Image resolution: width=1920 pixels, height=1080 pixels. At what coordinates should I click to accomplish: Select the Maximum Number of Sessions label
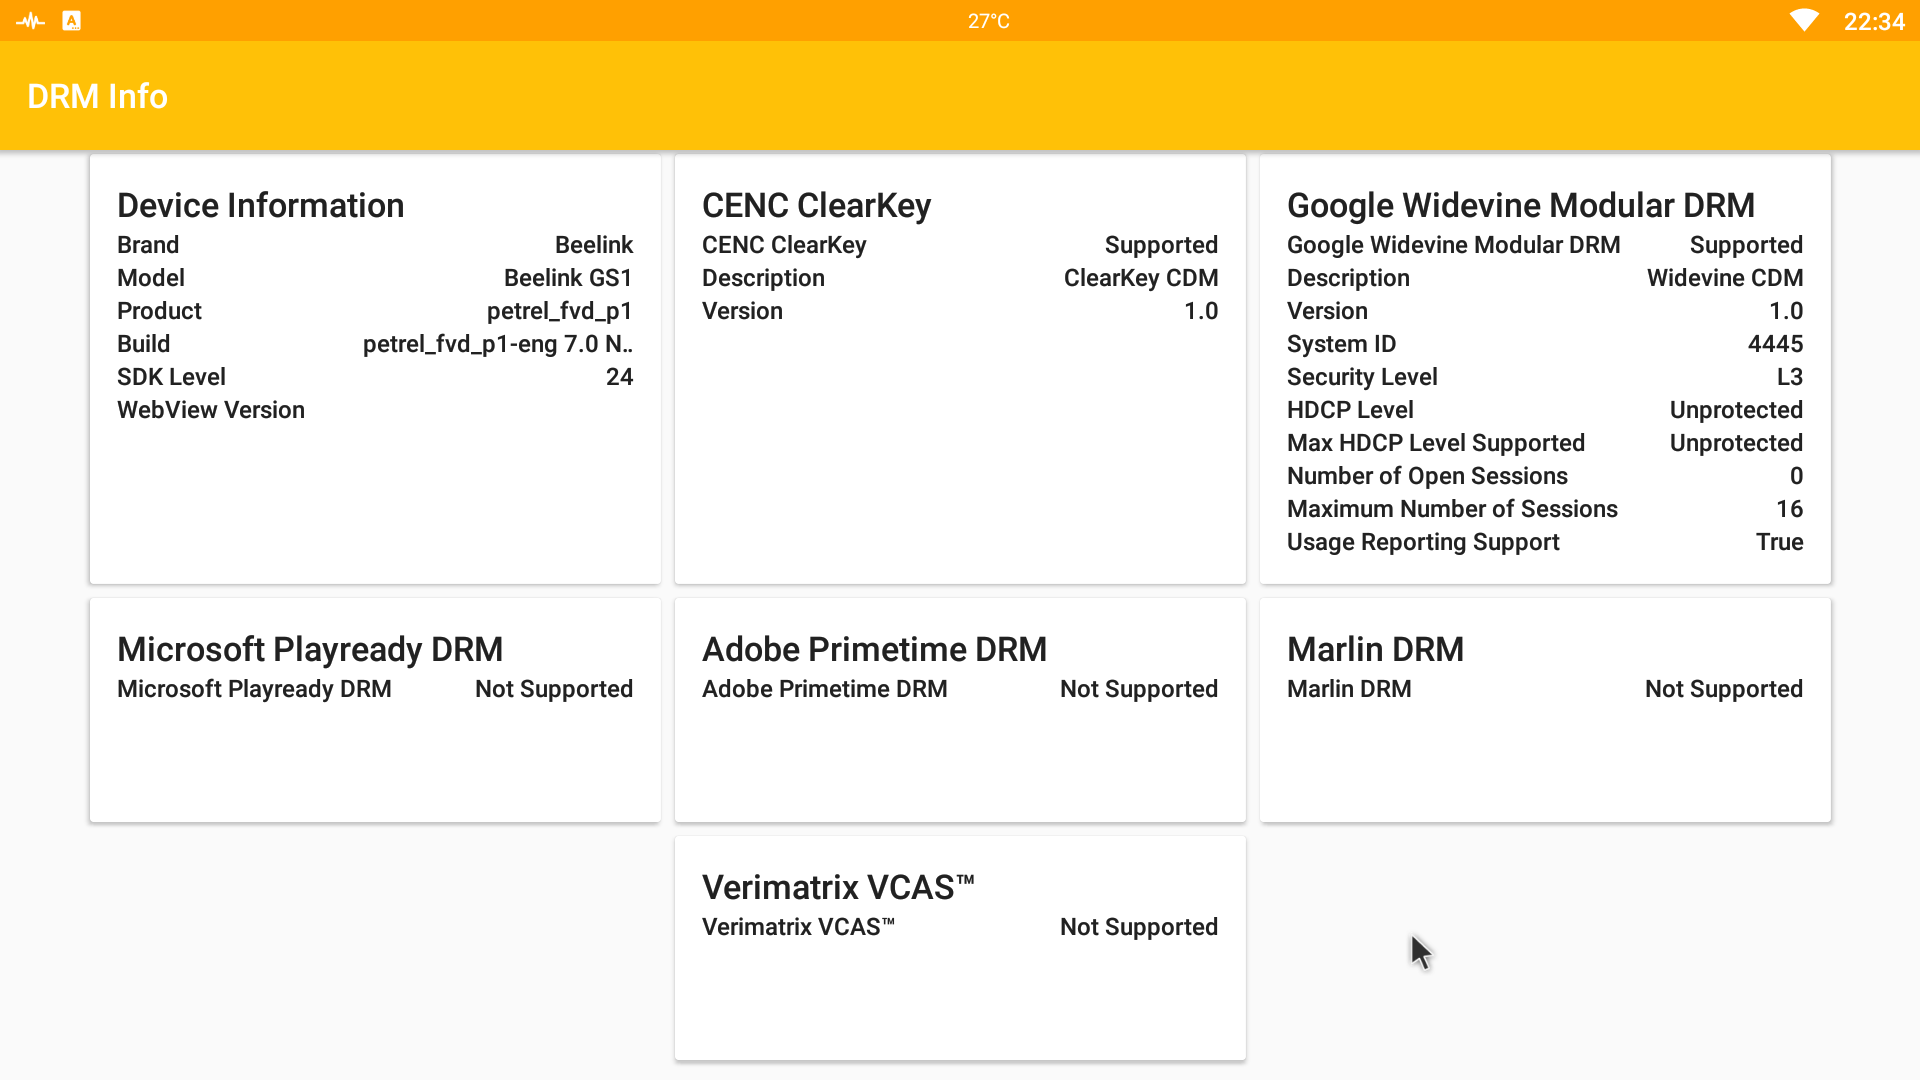point(1452,509)
